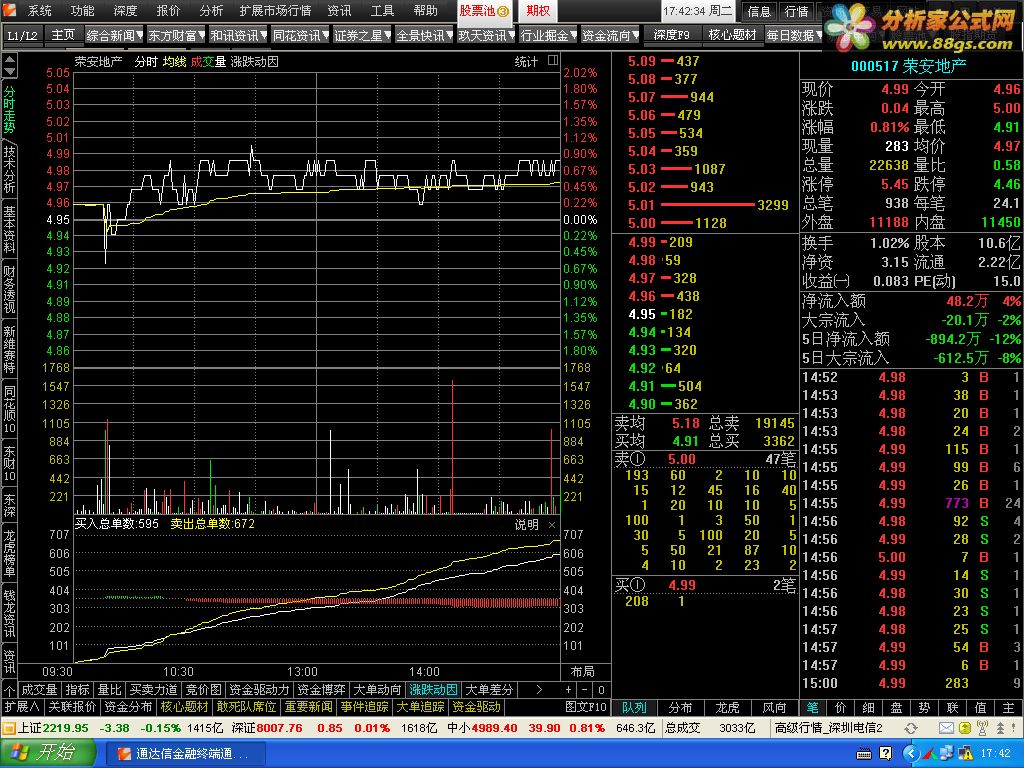The width and height of the screenshot is (1024, 768).
Task: Switch to the 期权 tab
Action: pyautogui.click(x=538, y=10)
